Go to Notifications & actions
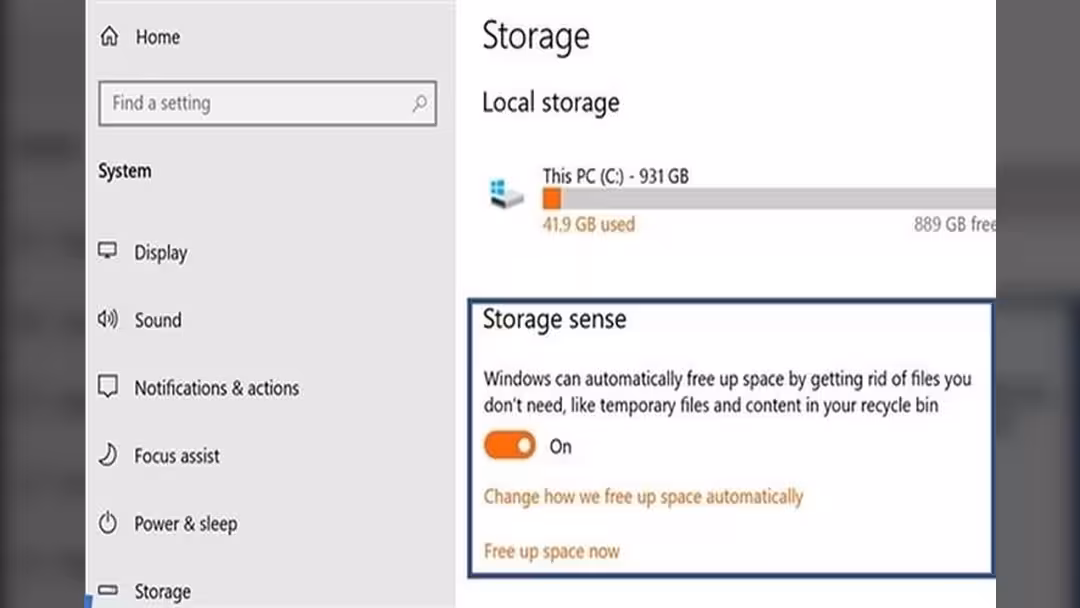Viewport: 1080px width, 608px height. click(216, 388)
